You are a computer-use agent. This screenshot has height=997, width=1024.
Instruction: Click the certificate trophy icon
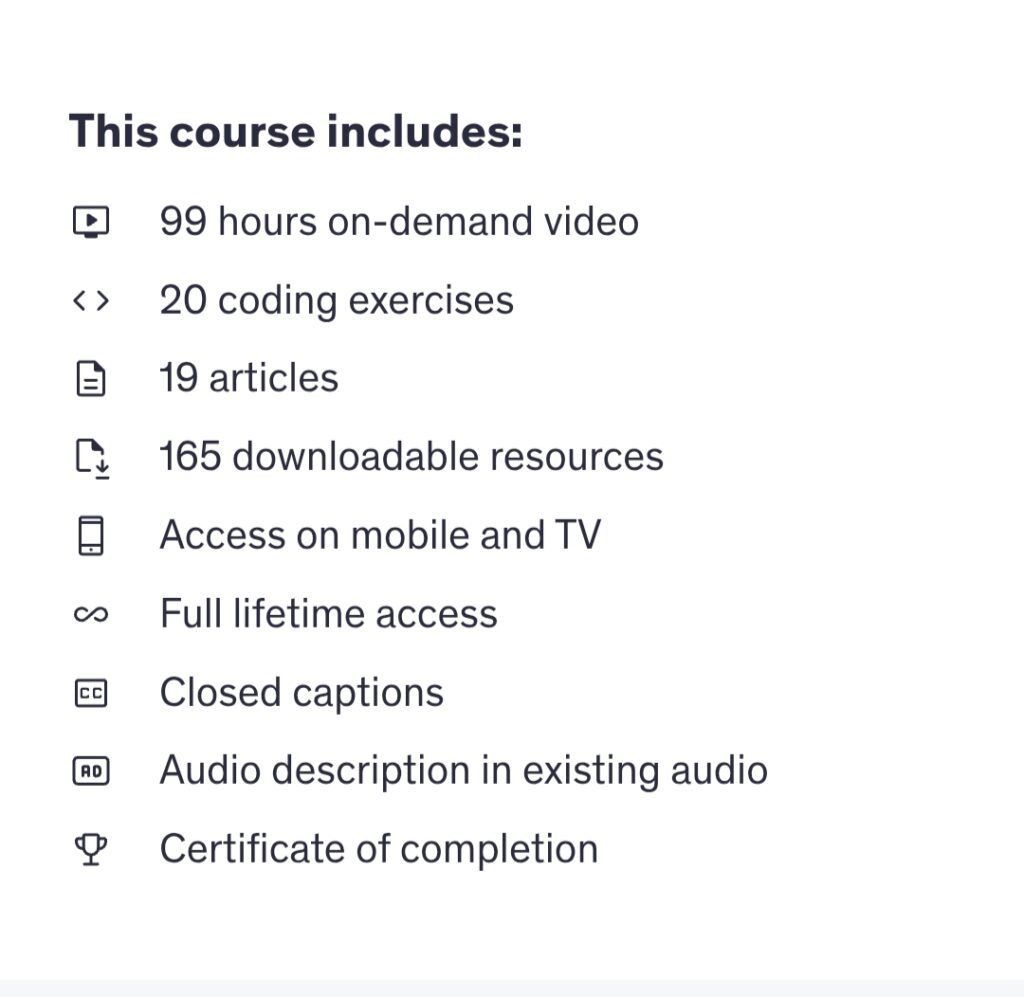91,850
